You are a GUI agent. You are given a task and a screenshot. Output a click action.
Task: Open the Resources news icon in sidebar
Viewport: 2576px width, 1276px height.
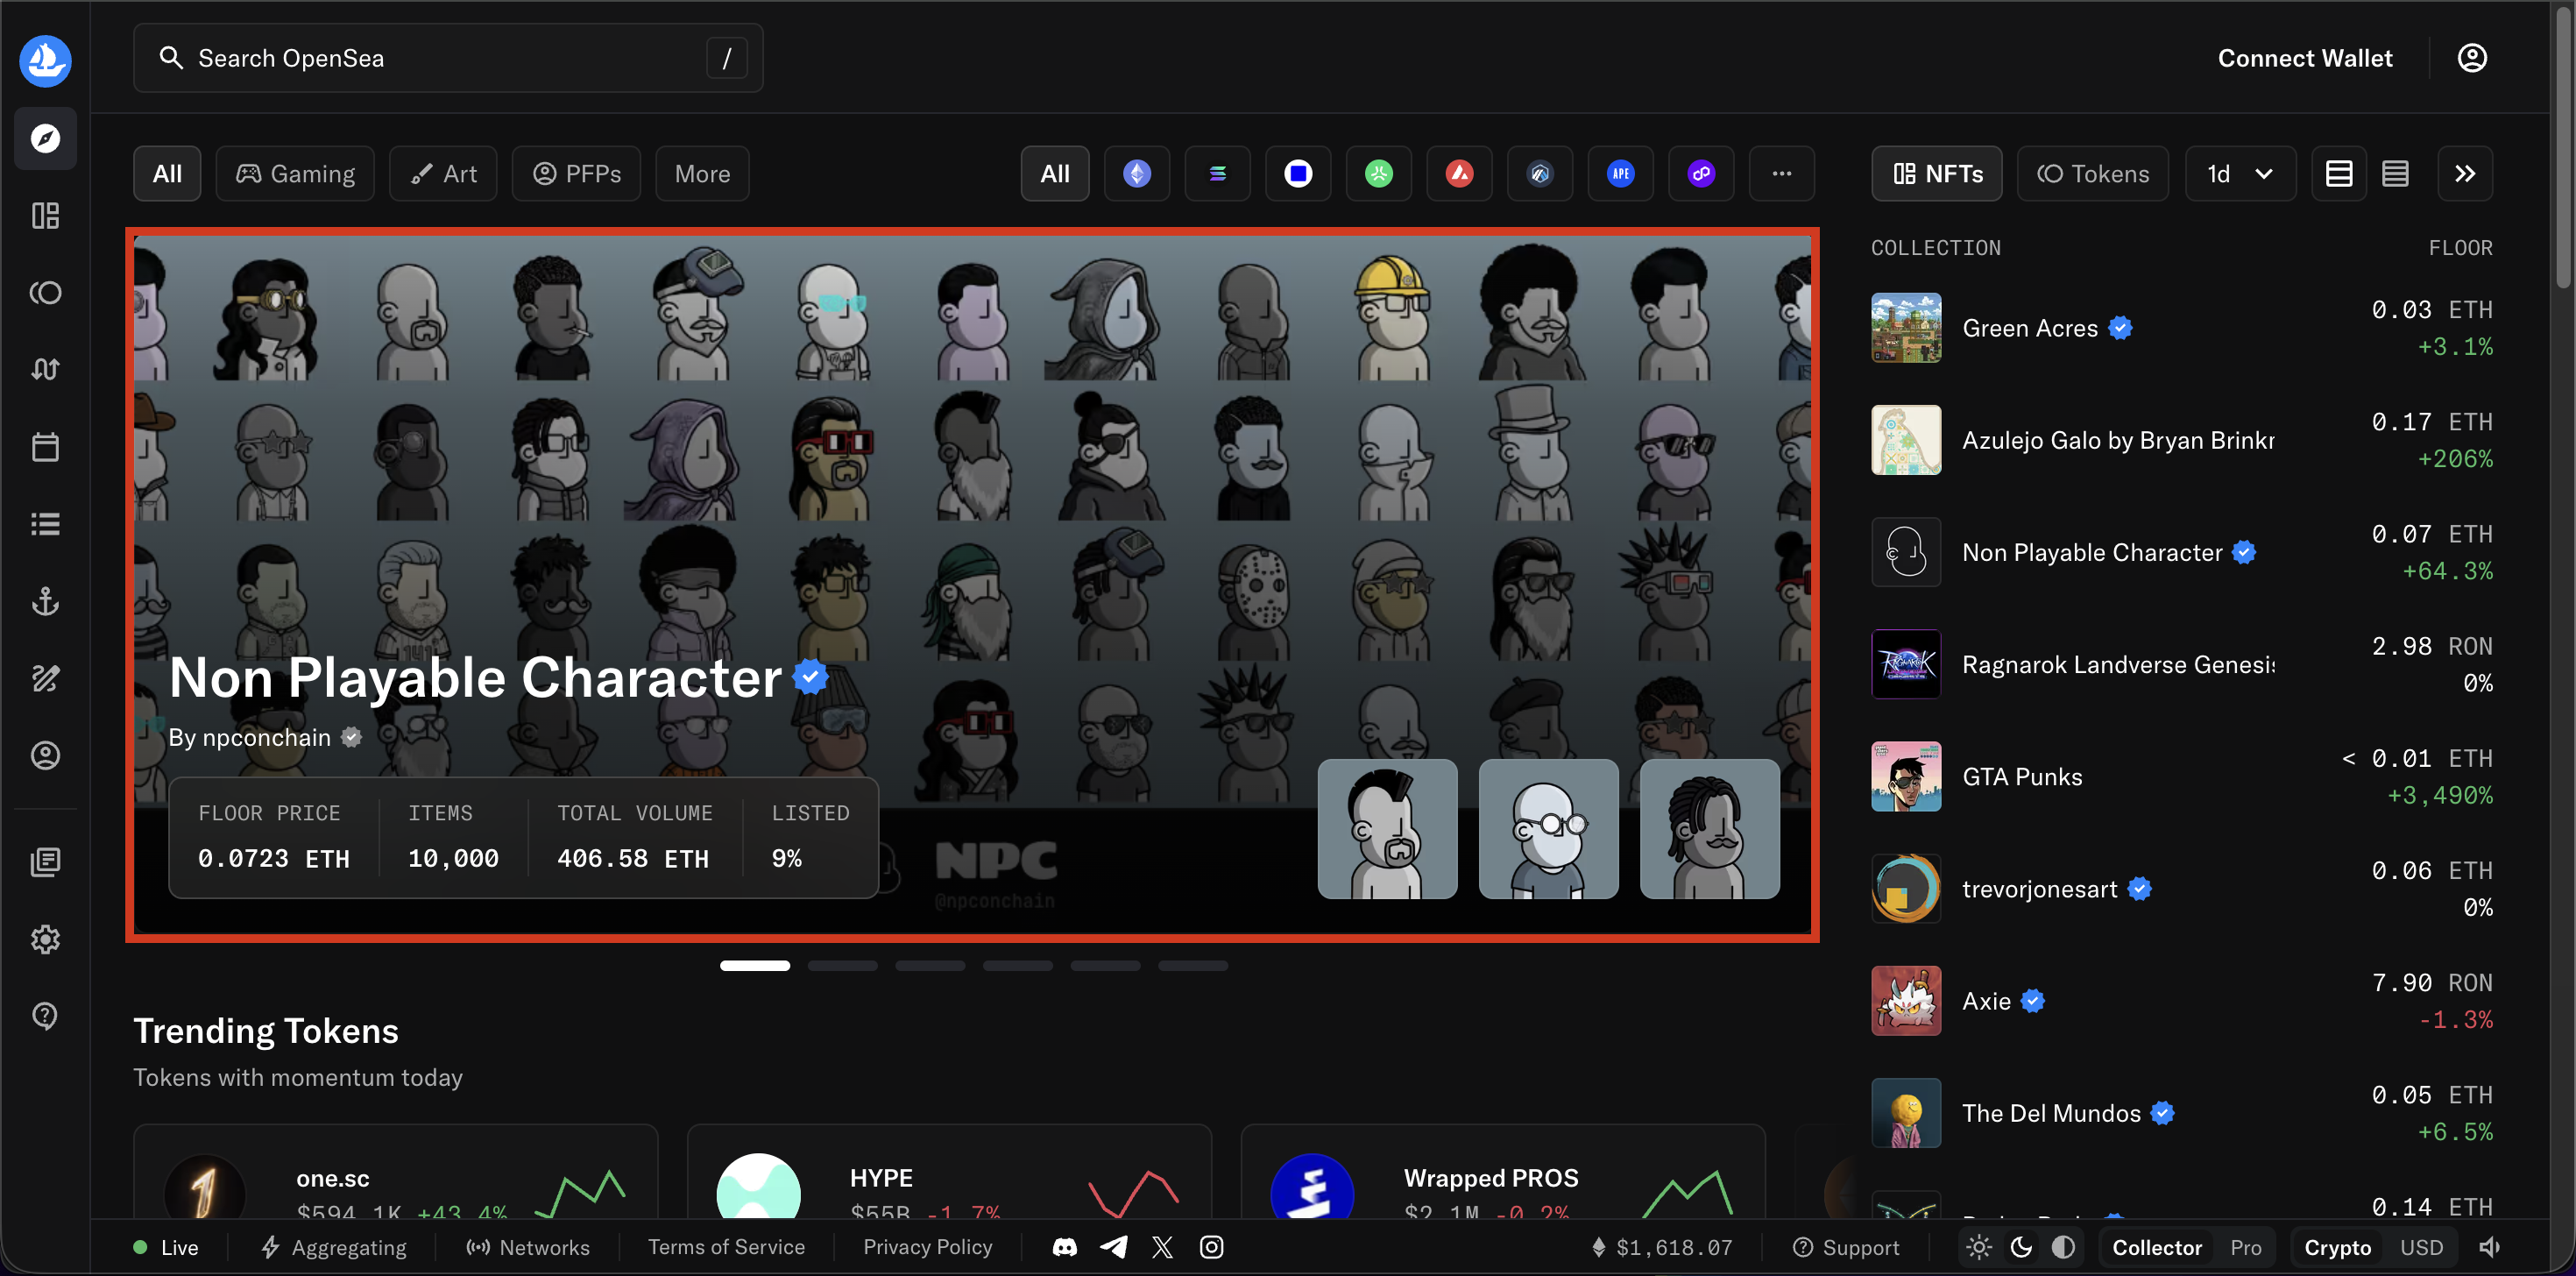click(x=45, y=862)
